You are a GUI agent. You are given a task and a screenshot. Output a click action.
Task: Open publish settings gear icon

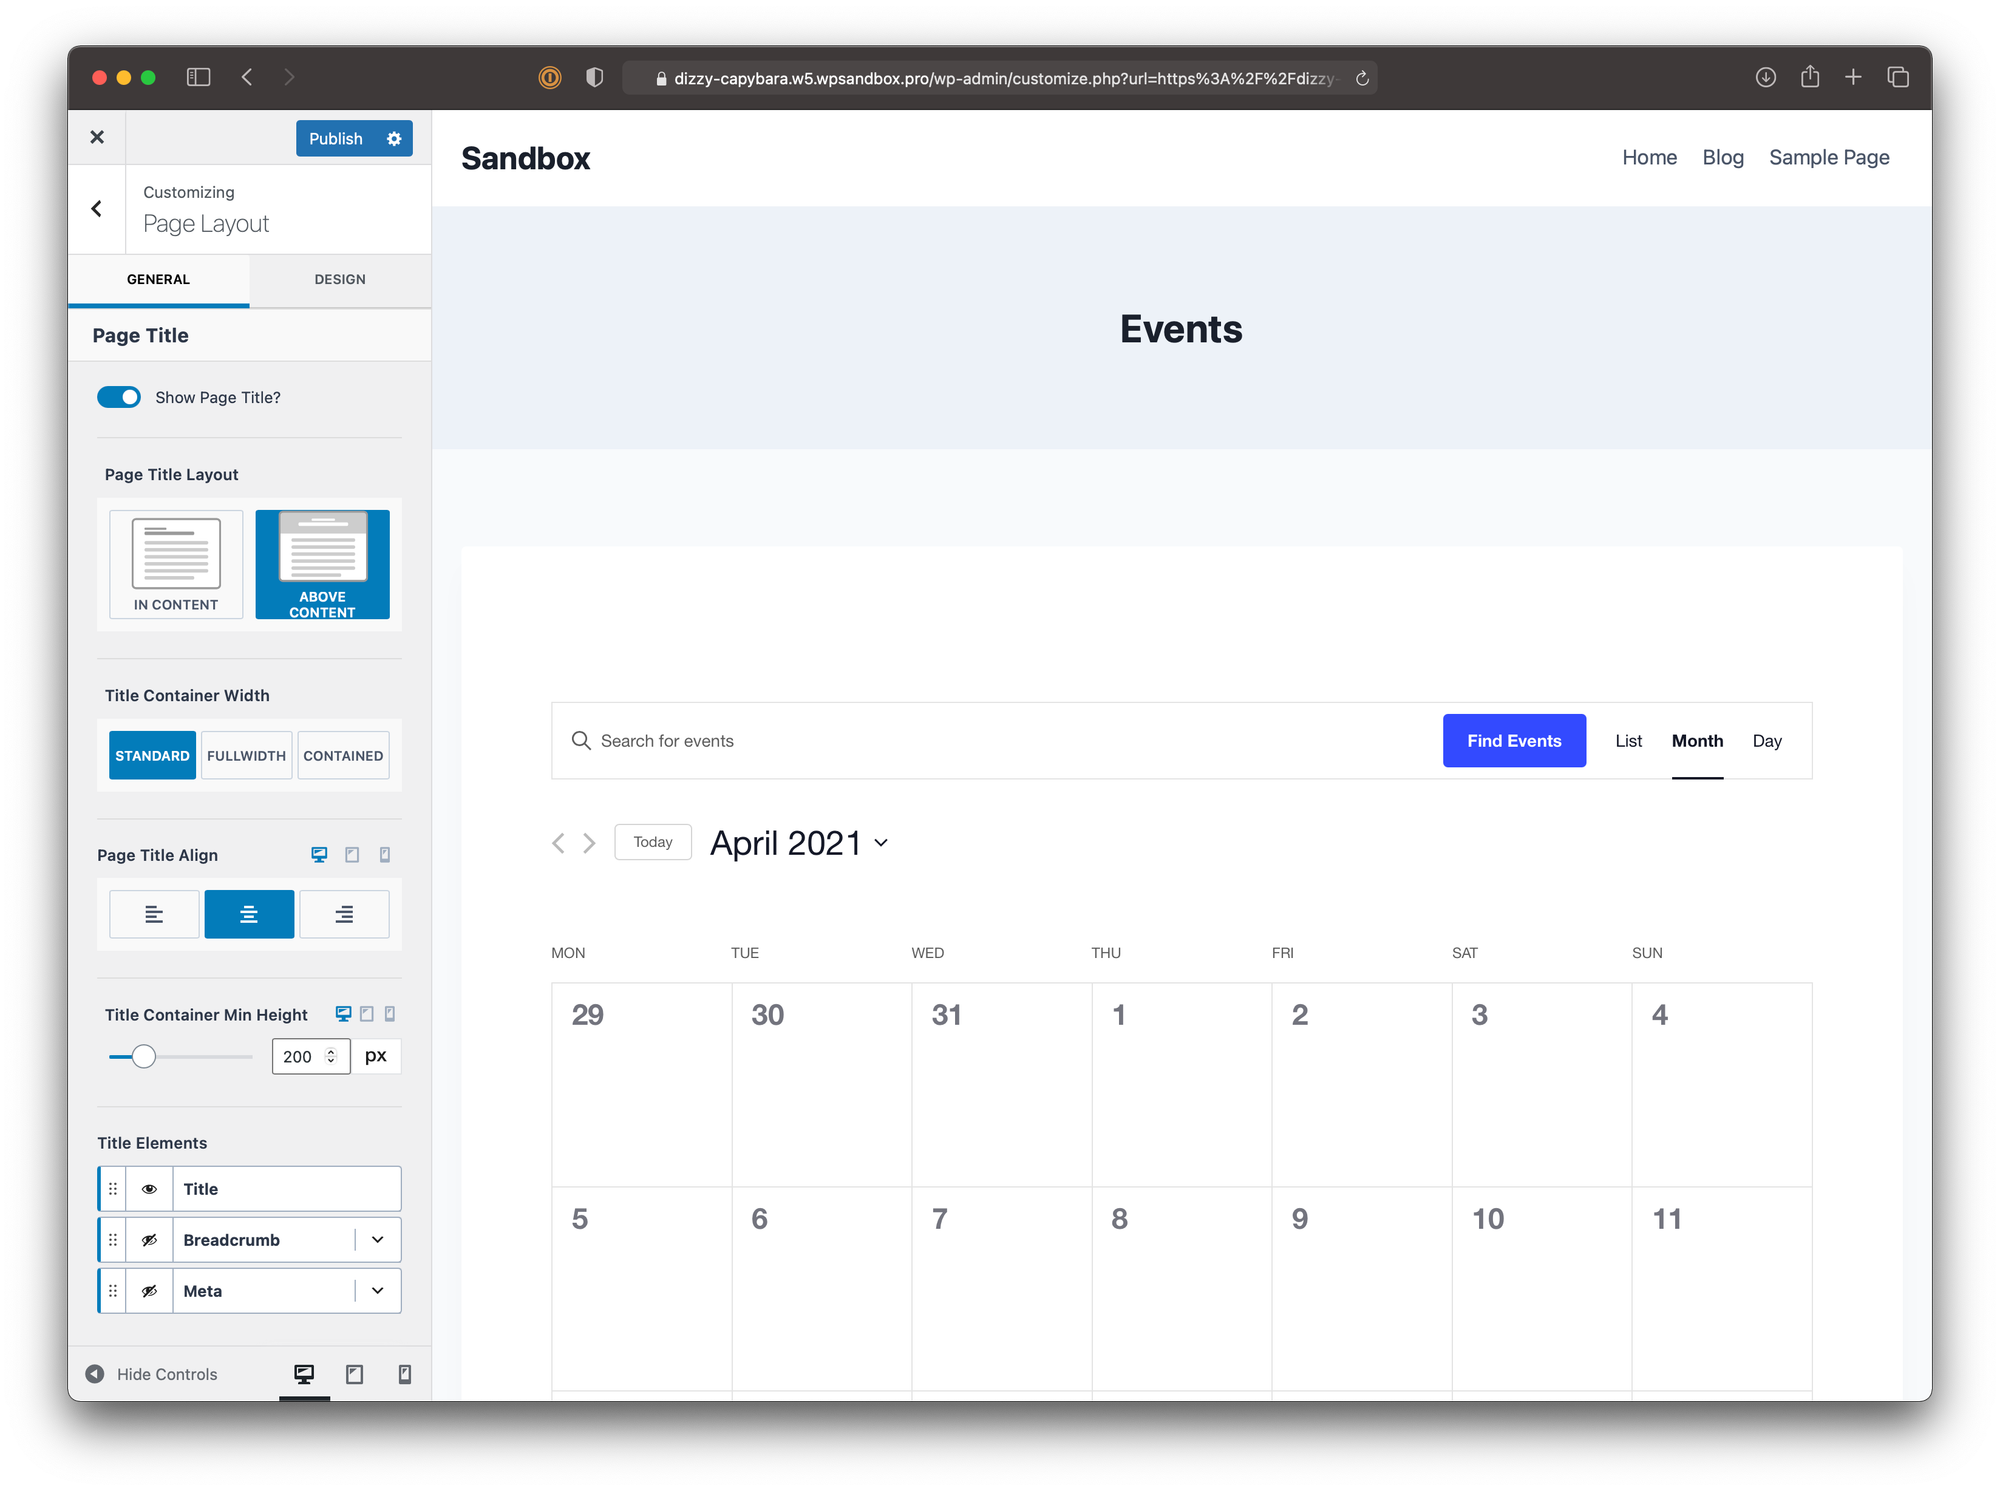(x=394, y=139)
